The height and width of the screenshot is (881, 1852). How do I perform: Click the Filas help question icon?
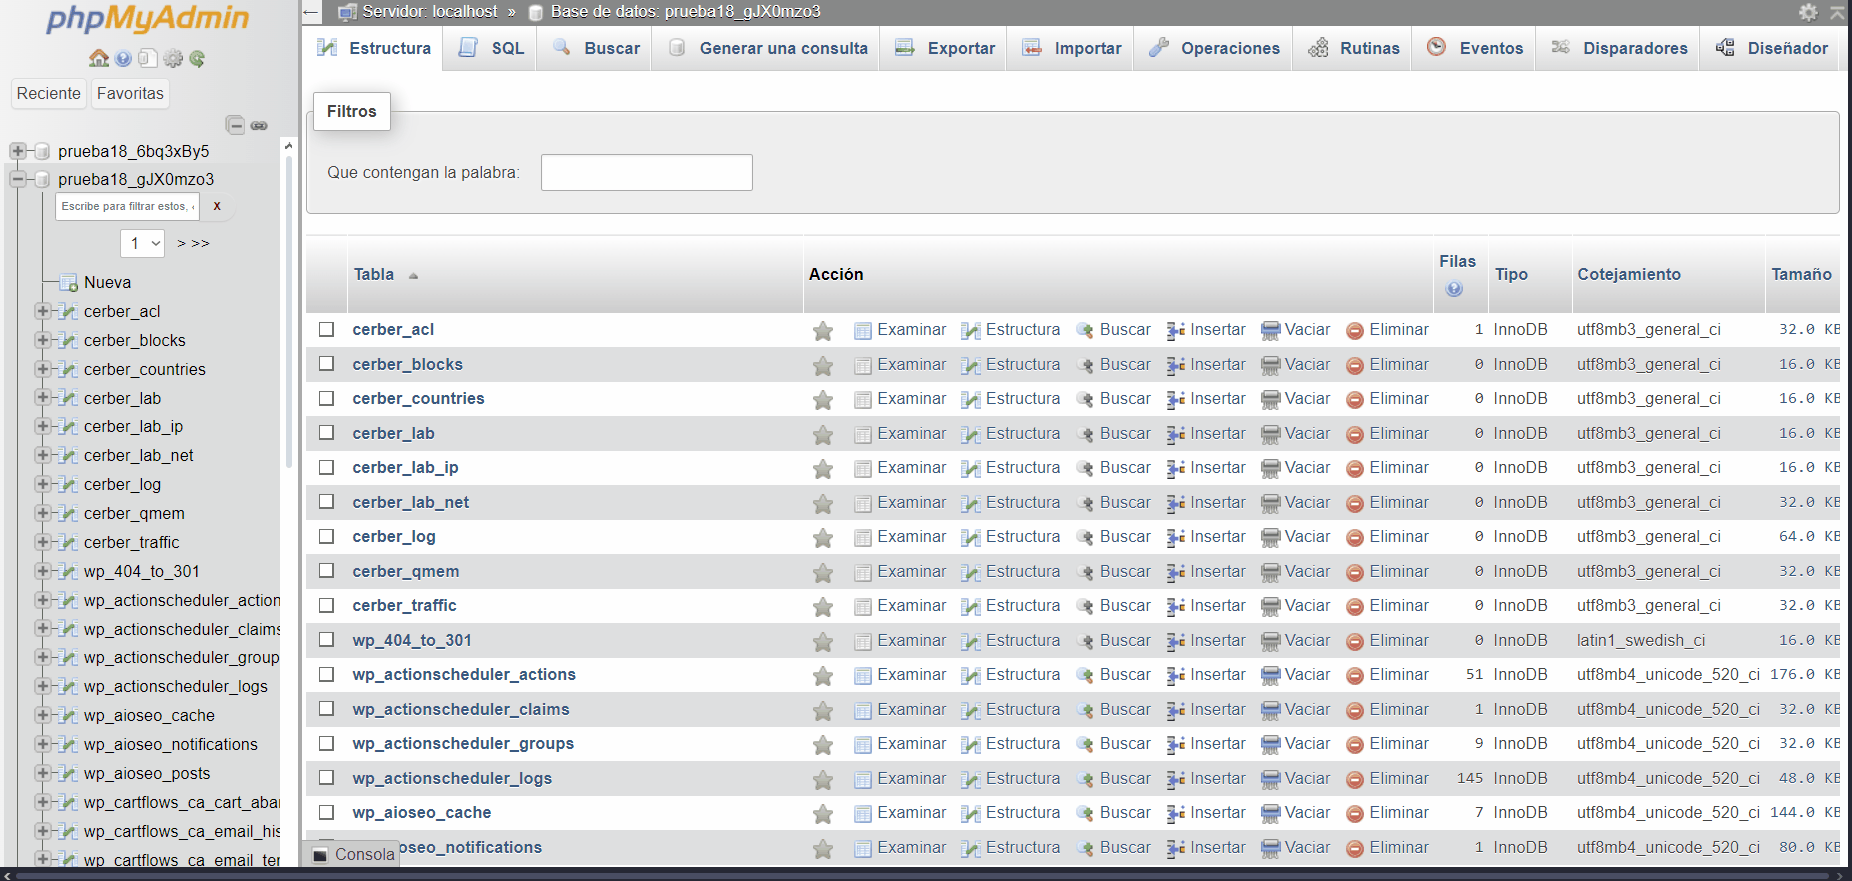pos(1454,289)
